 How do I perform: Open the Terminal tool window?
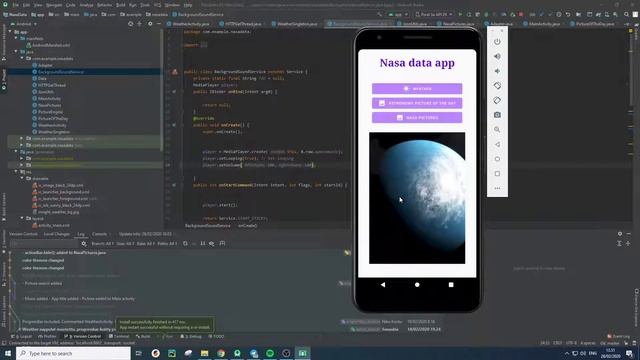point(119,336)
